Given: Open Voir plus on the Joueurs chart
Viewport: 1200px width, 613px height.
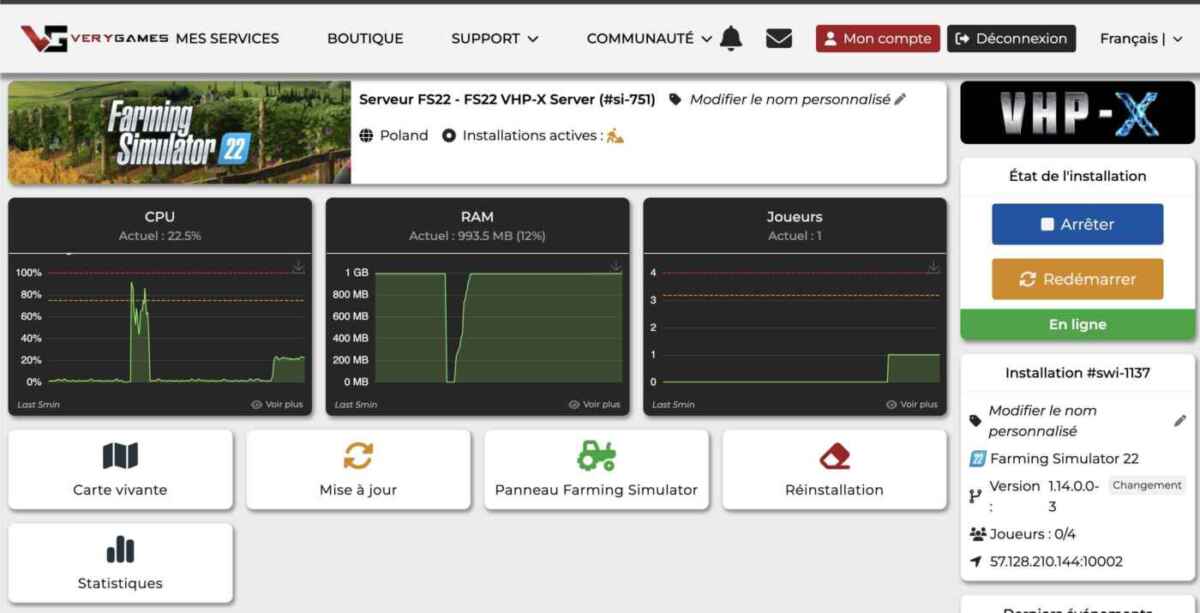Looking at the screenshot, I should click(913, 404).
